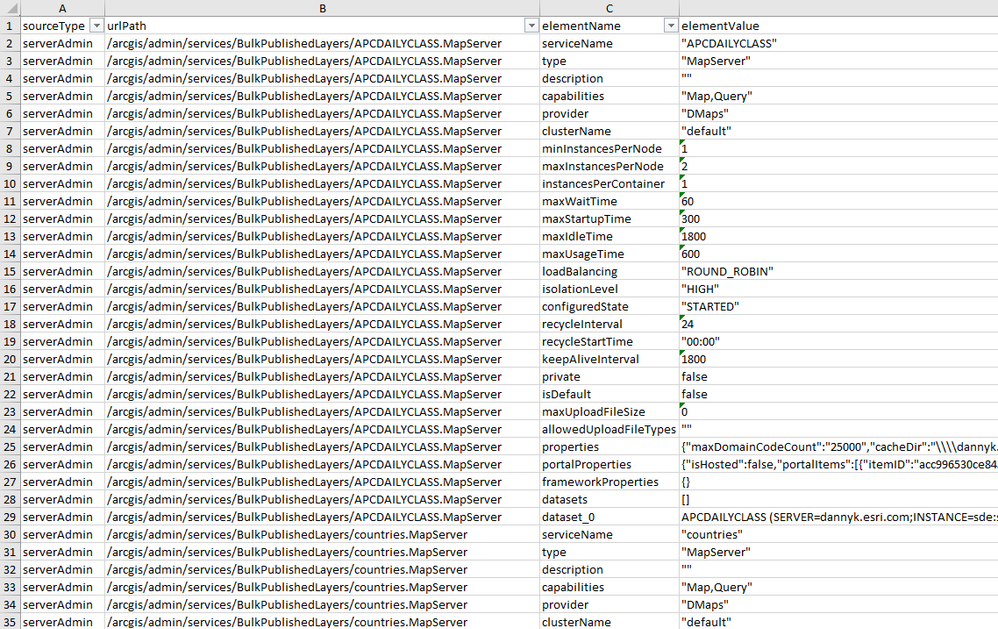The height and width of the screenshot is (629, 998).
Task: Open the sourceType filter dropdown
Action: point(97,26)
